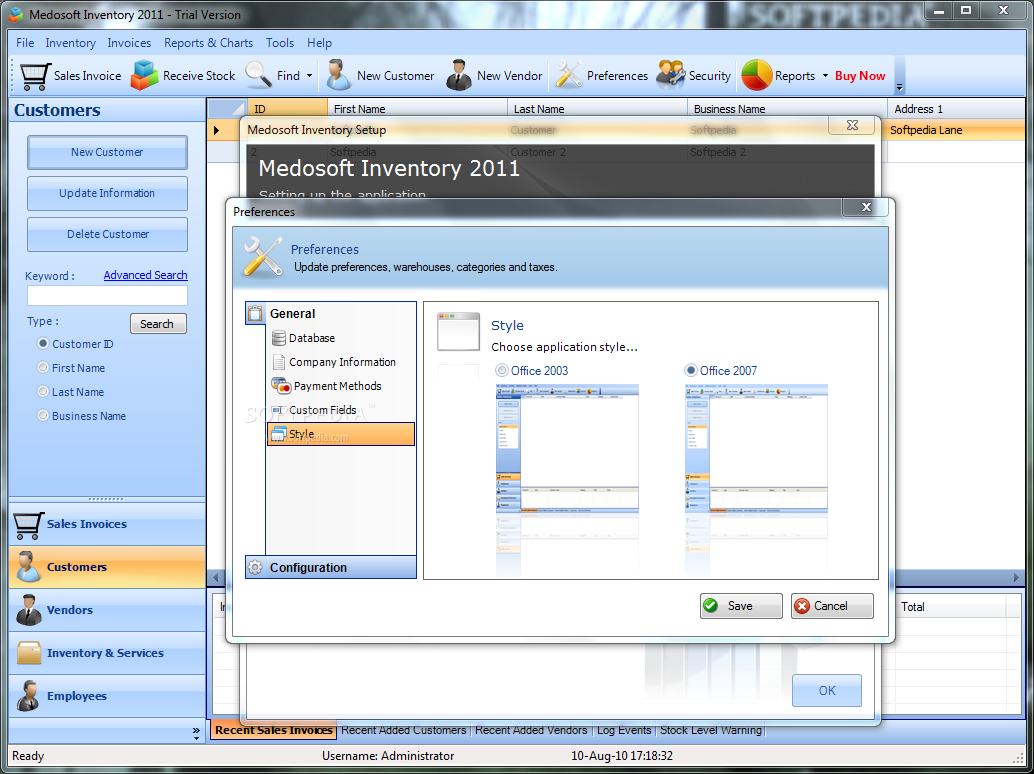The image size is (1034, 774).
Task: Sort by ID column header
Action: (x=288, y=109)
